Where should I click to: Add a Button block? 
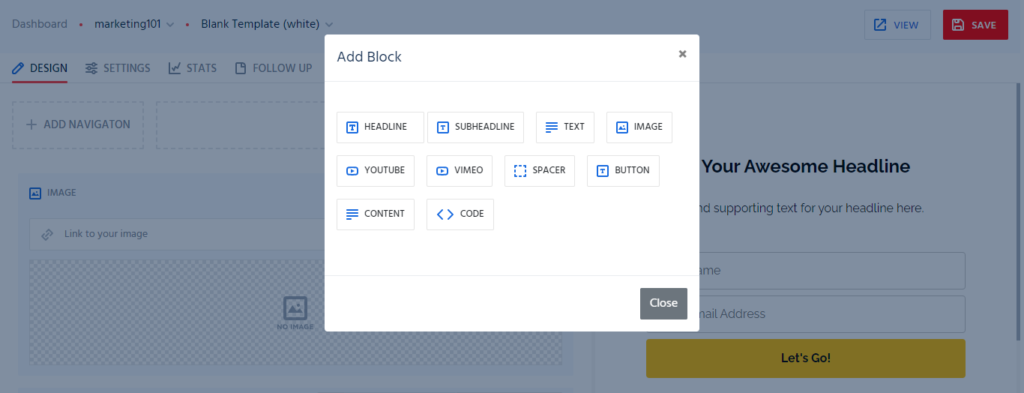point(623,171)
